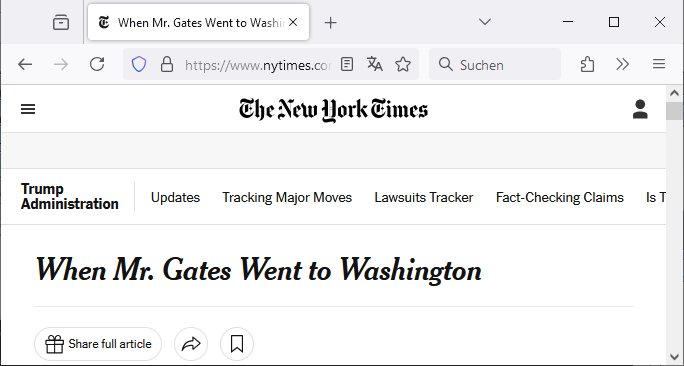This screenshot has width=684, height=366.
Task: Toggle reader view in the address bar
Action: coord(347,65)
